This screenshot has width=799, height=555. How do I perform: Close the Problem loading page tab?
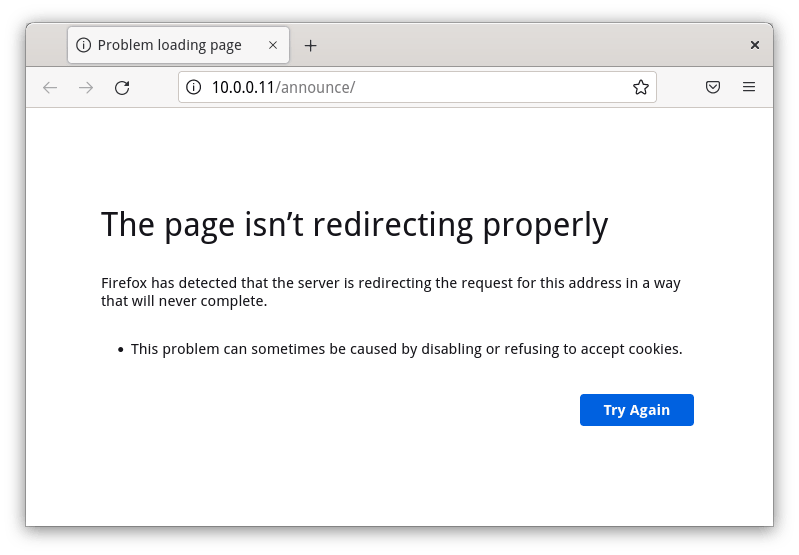pos(273,45)
